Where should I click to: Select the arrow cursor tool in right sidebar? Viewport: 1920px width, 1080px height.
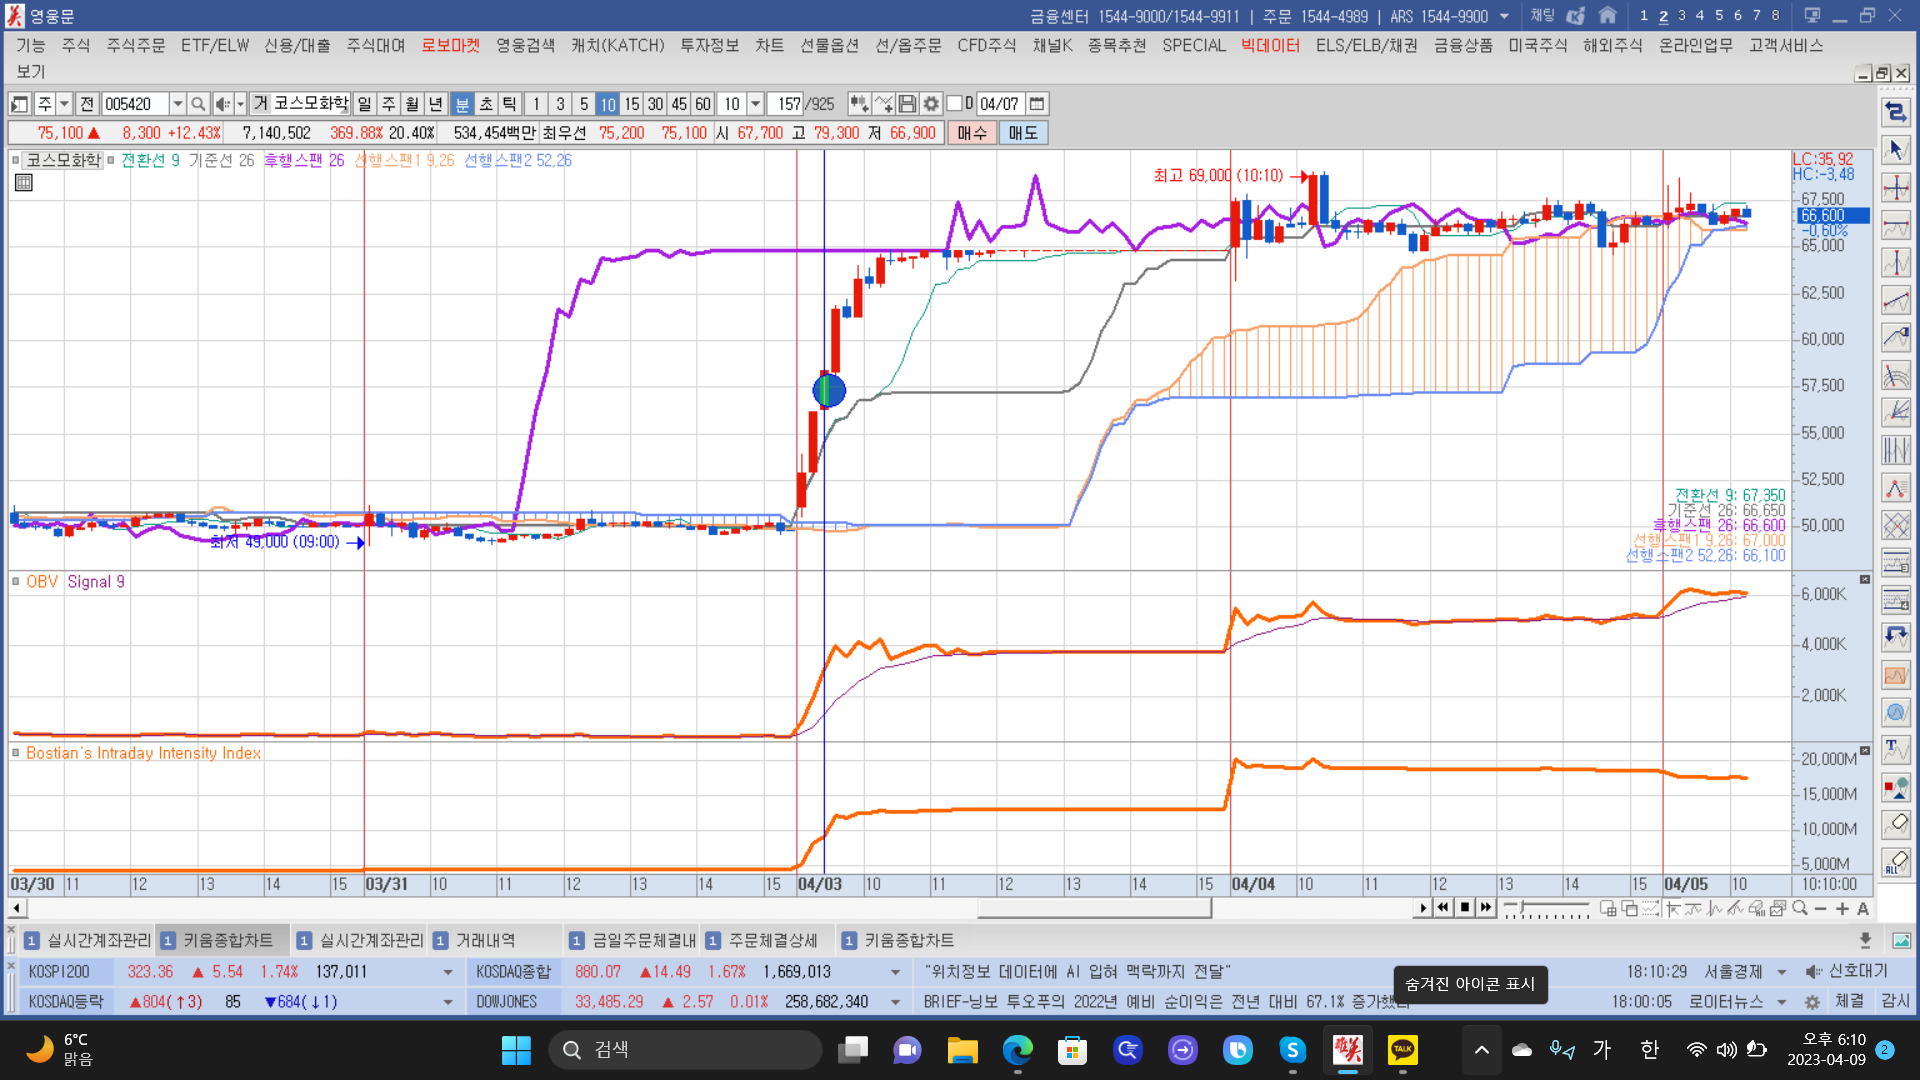tap(1895, 150)
